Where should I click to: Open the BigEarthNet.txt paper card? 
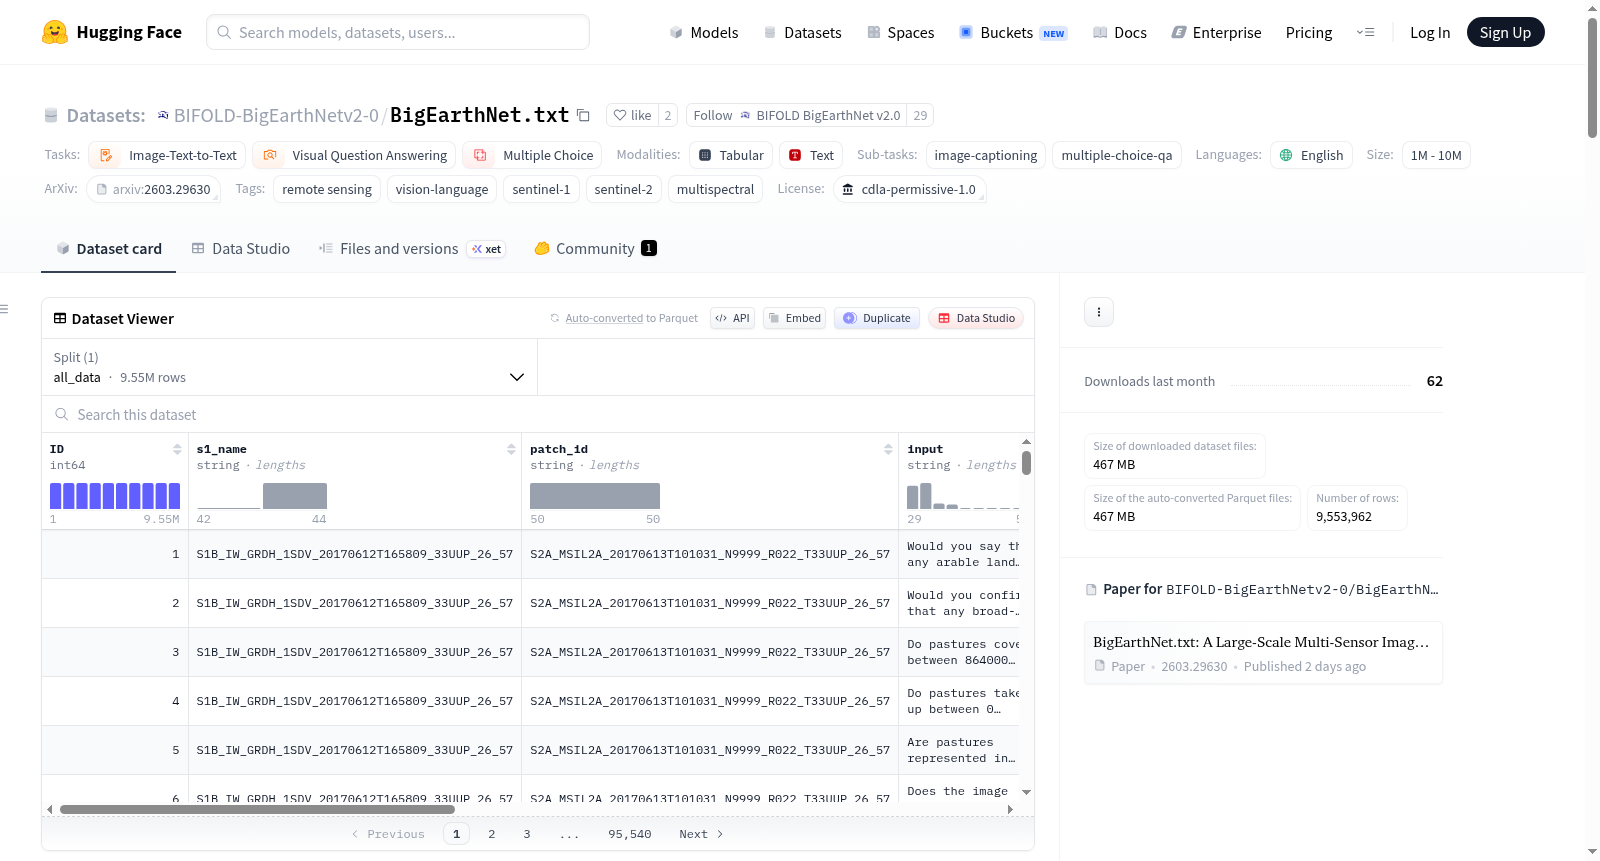coord(1263,653)
